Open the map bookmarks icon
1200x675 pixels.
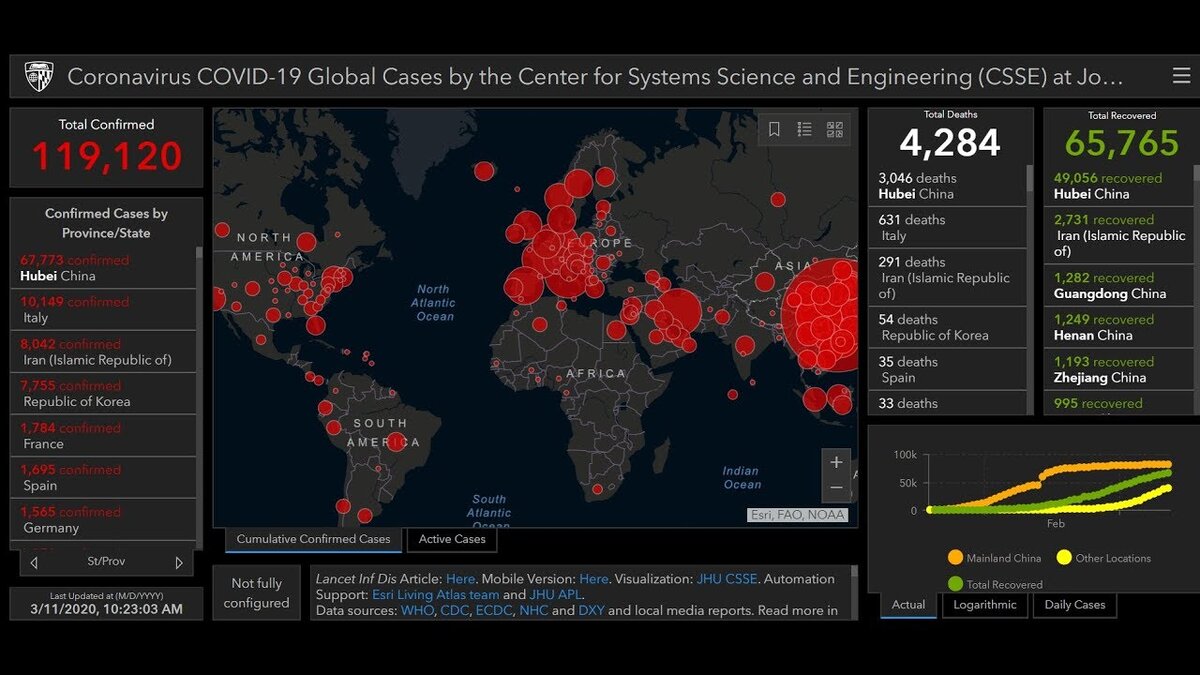774,129
